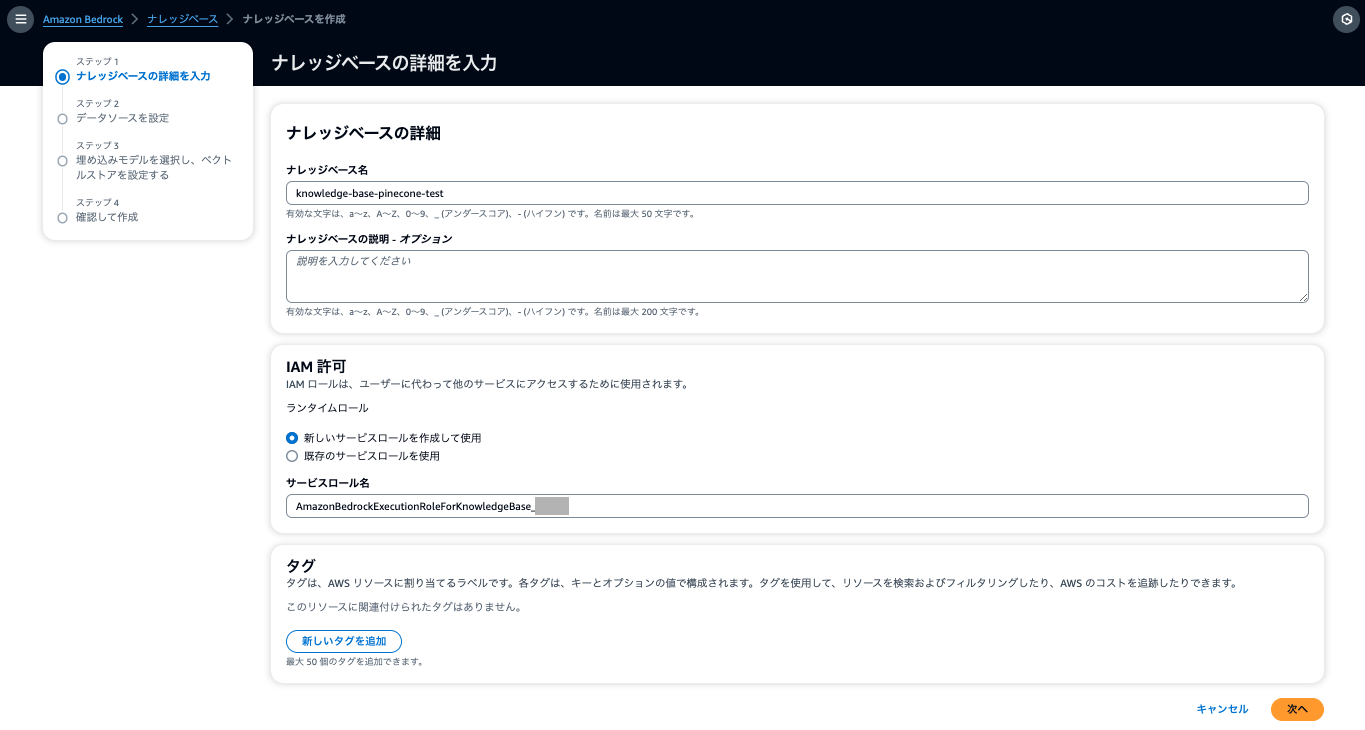Click the page title ナレッジベースの詳細を入力
This screenshot has height=730, width=1365.
[384, 63]
